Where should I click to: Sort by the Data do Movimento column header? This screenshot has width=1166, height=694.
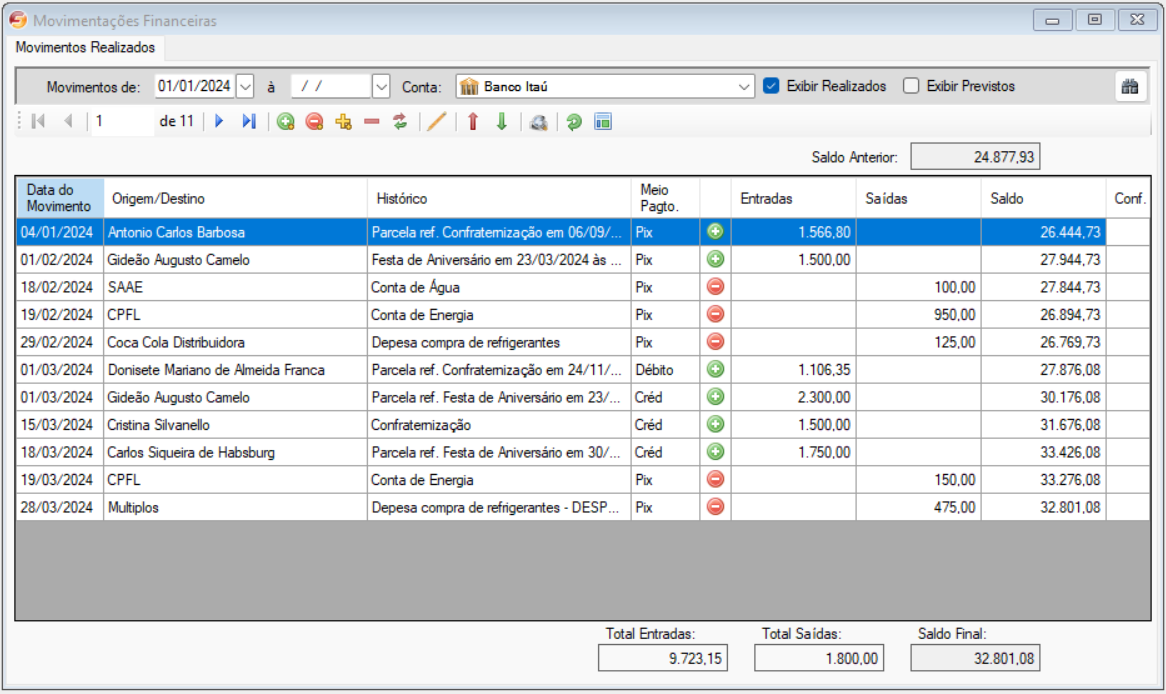click(x=59, y=199)
